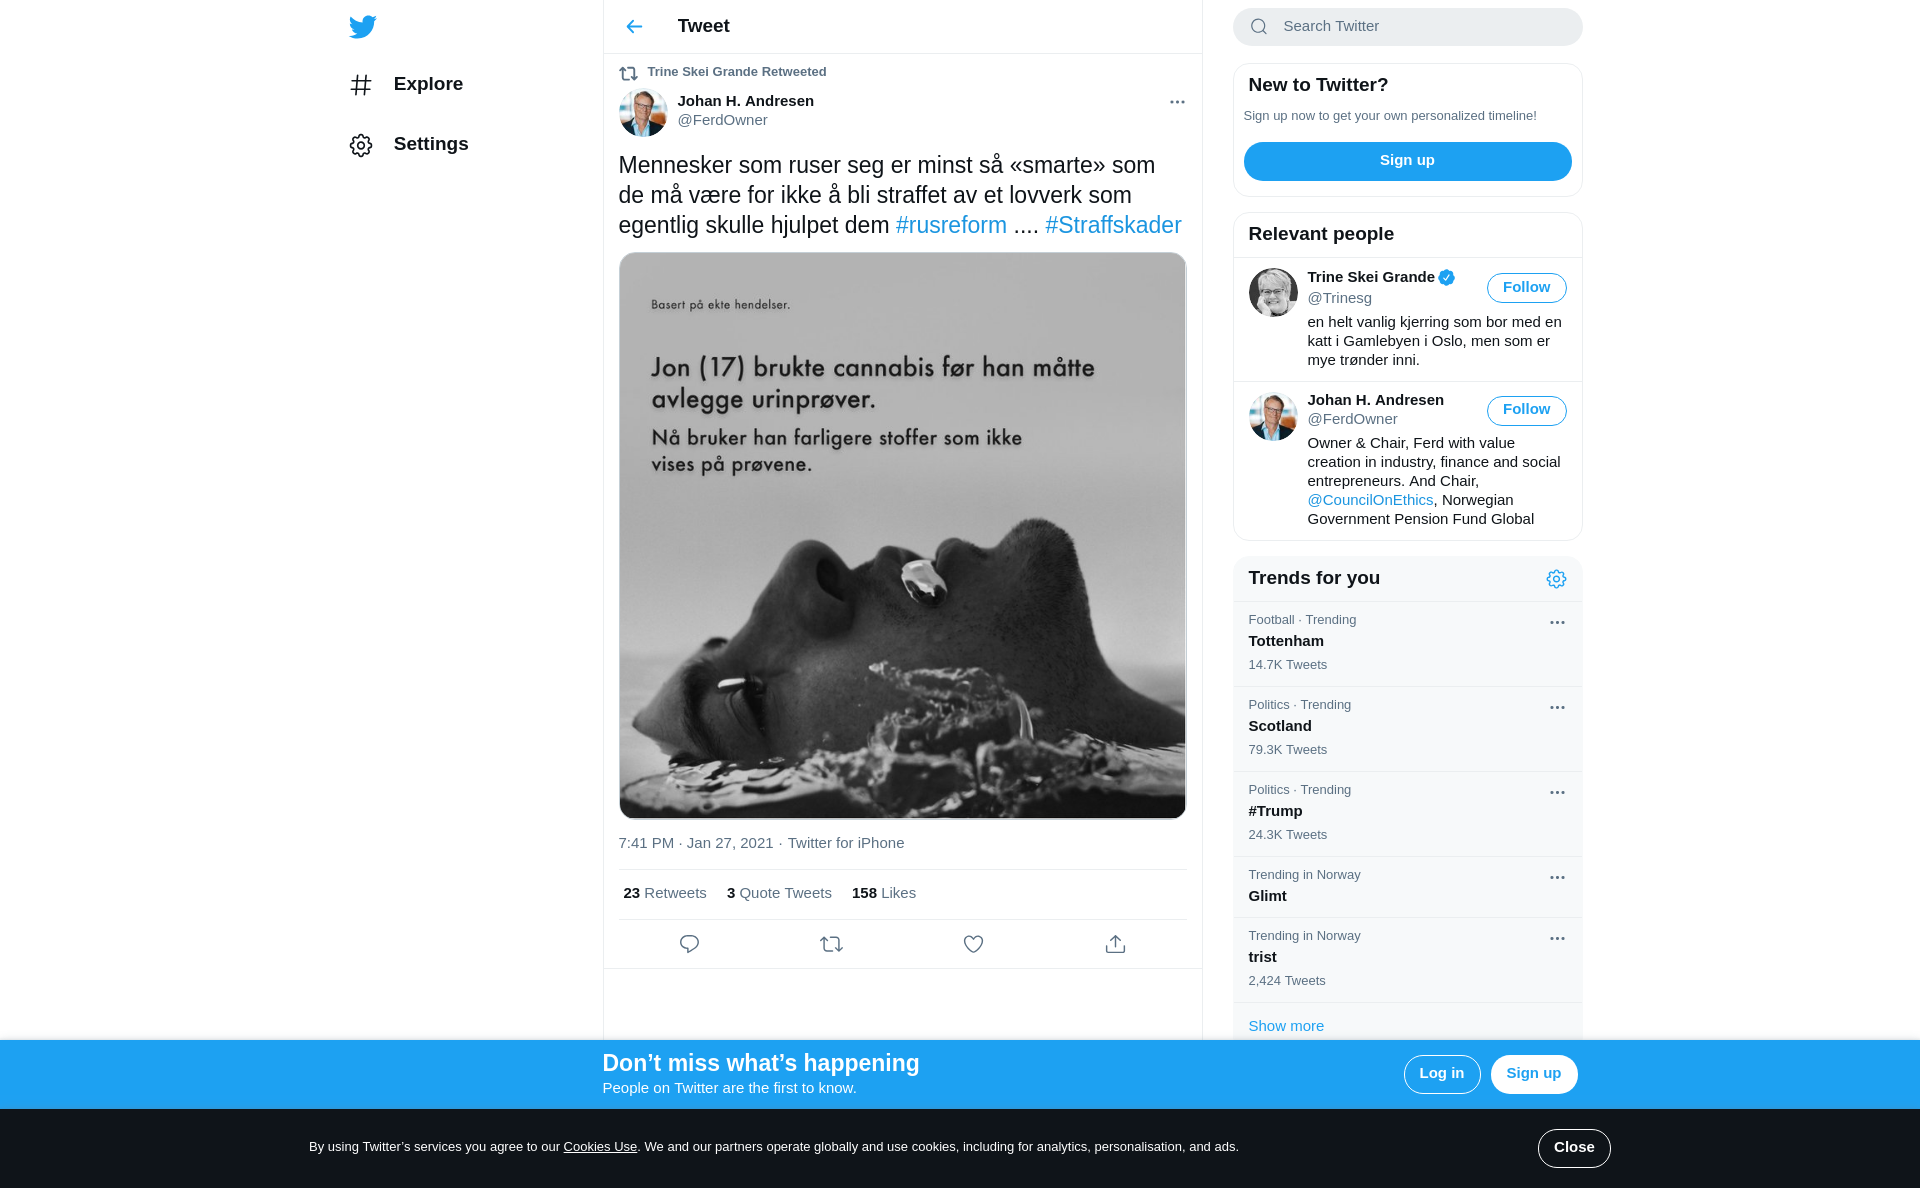Click the #rusreform hashtag link
1920x1188 pixels.
click(951, 225)
